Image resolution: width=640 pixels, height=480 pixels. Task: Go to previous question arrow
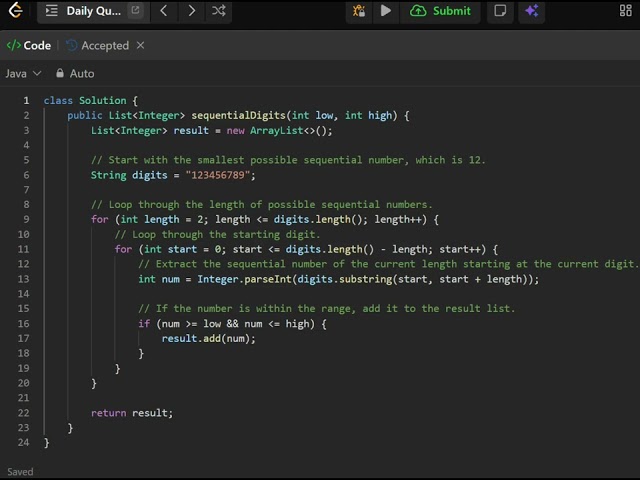click(164, 11)
